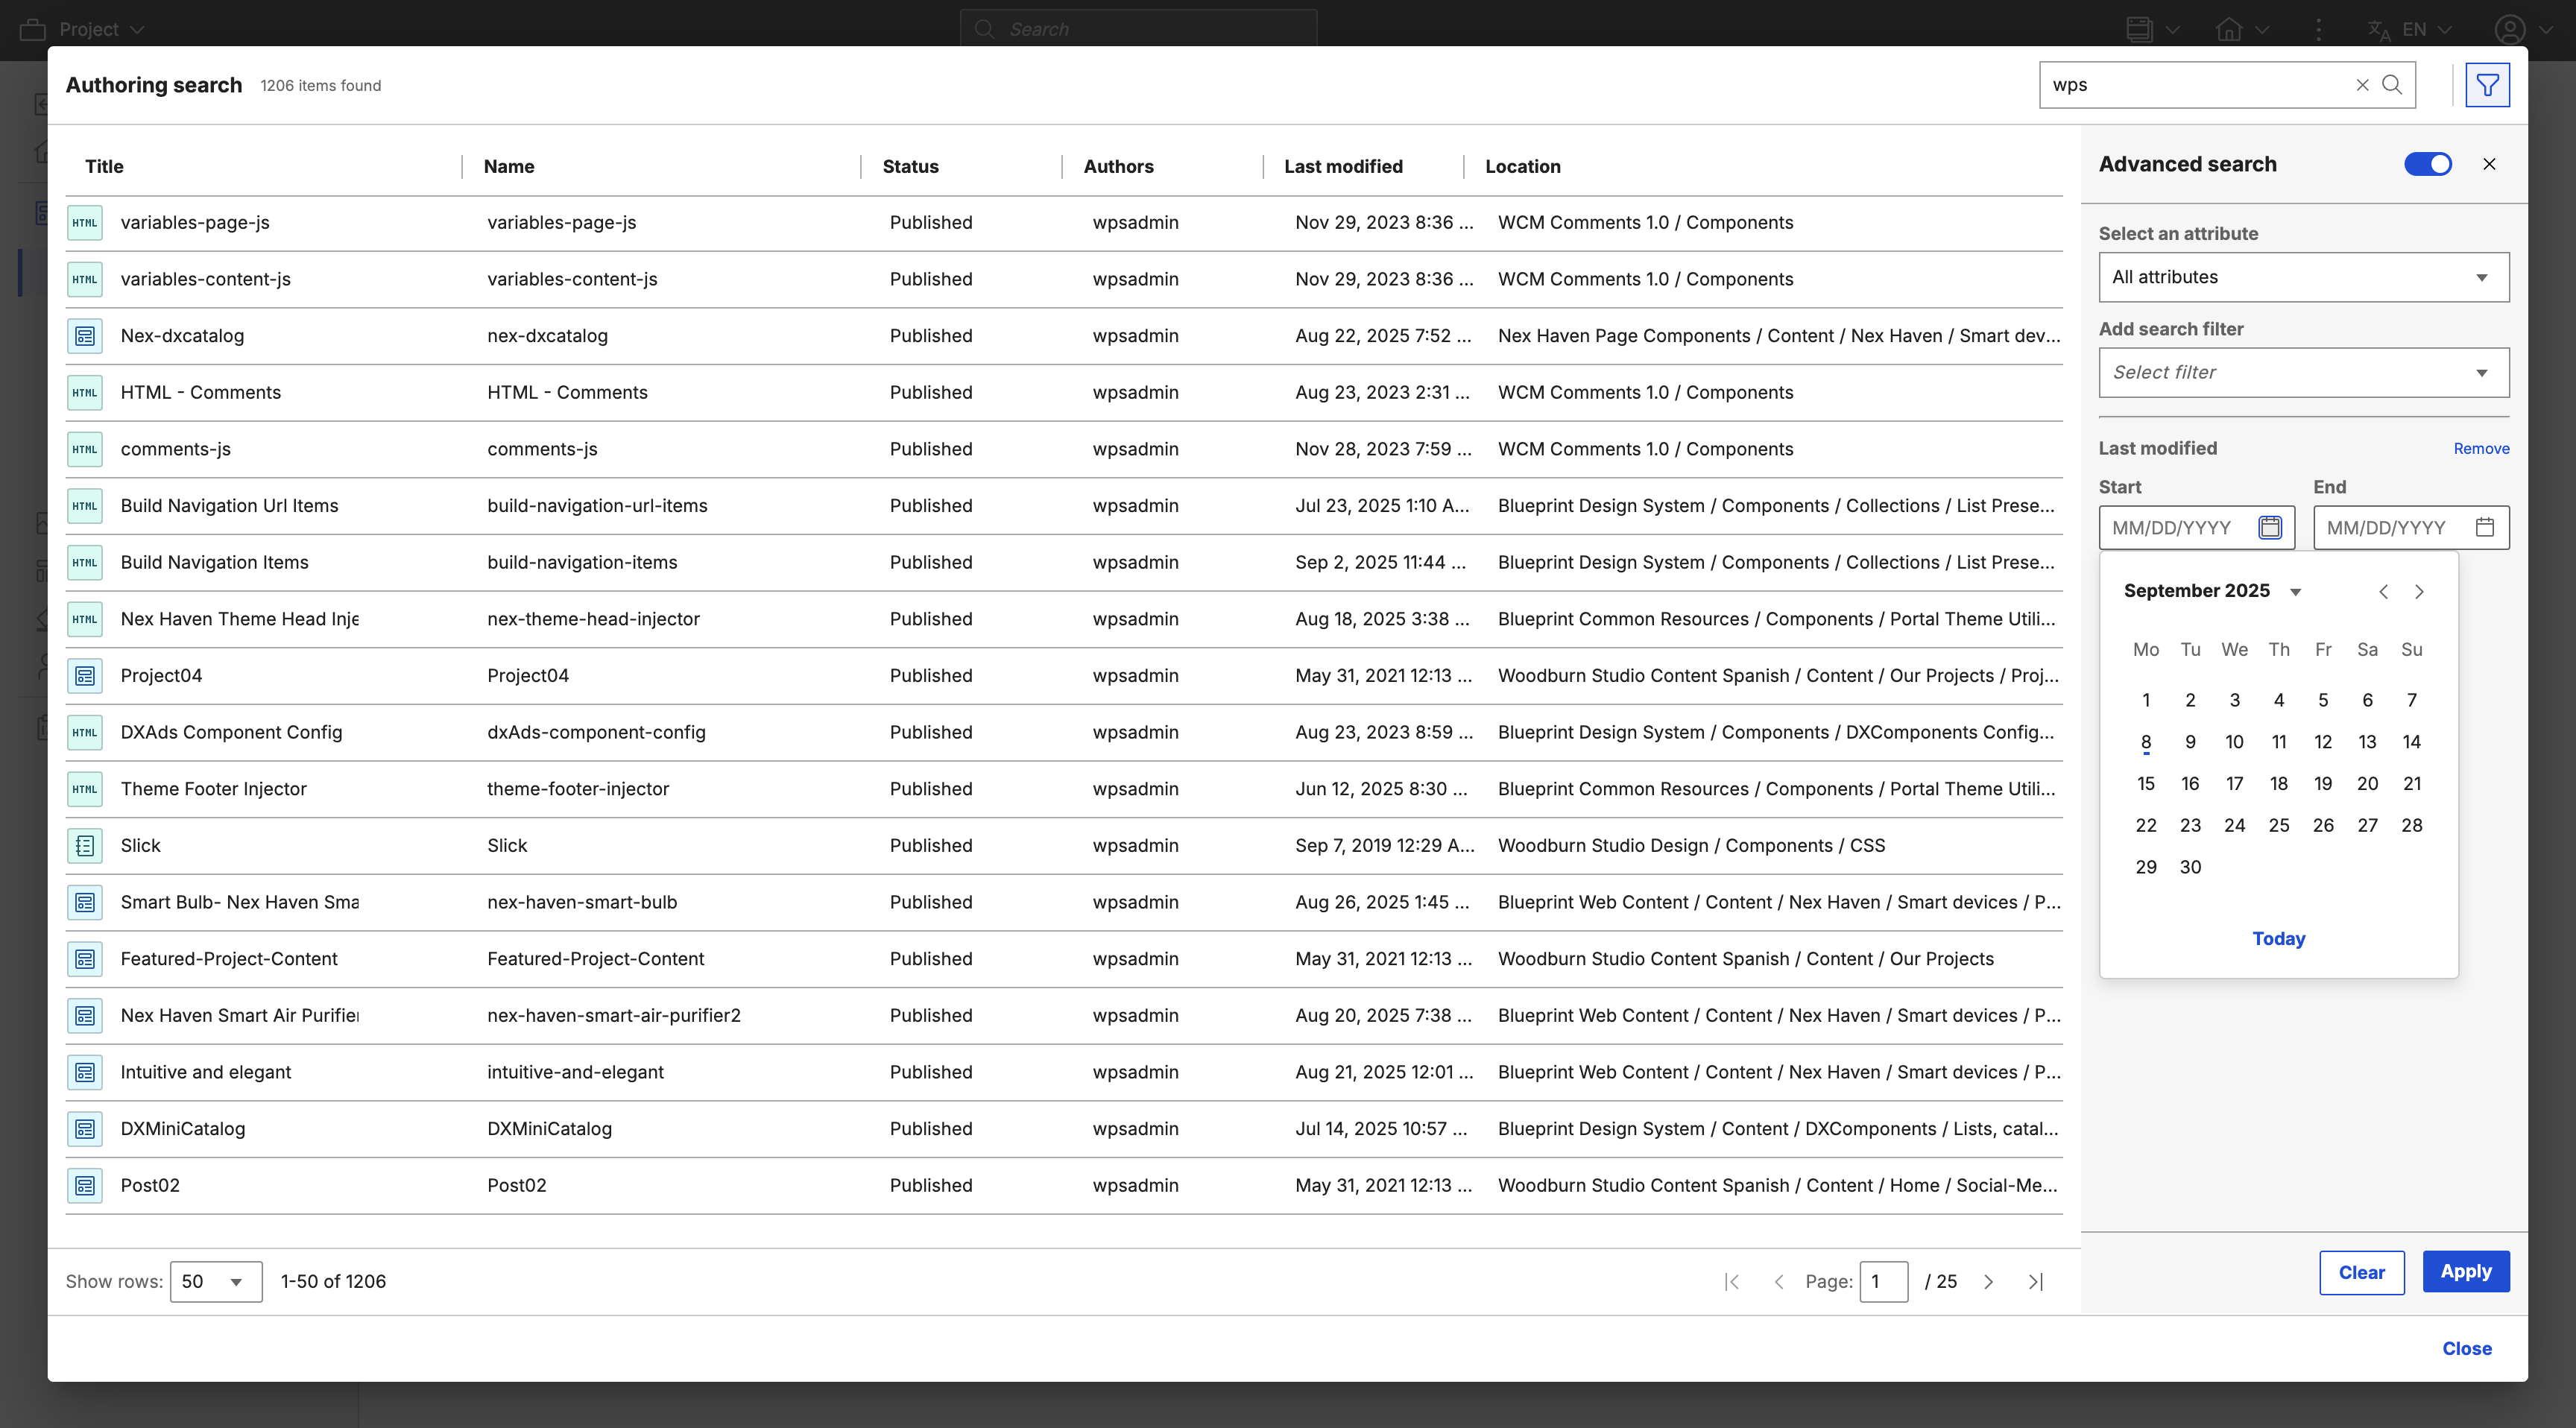Open the Start date calendar icon
Image resolution: width=2576 pixels, height=1428 pixels.
tap(2270, 527)
